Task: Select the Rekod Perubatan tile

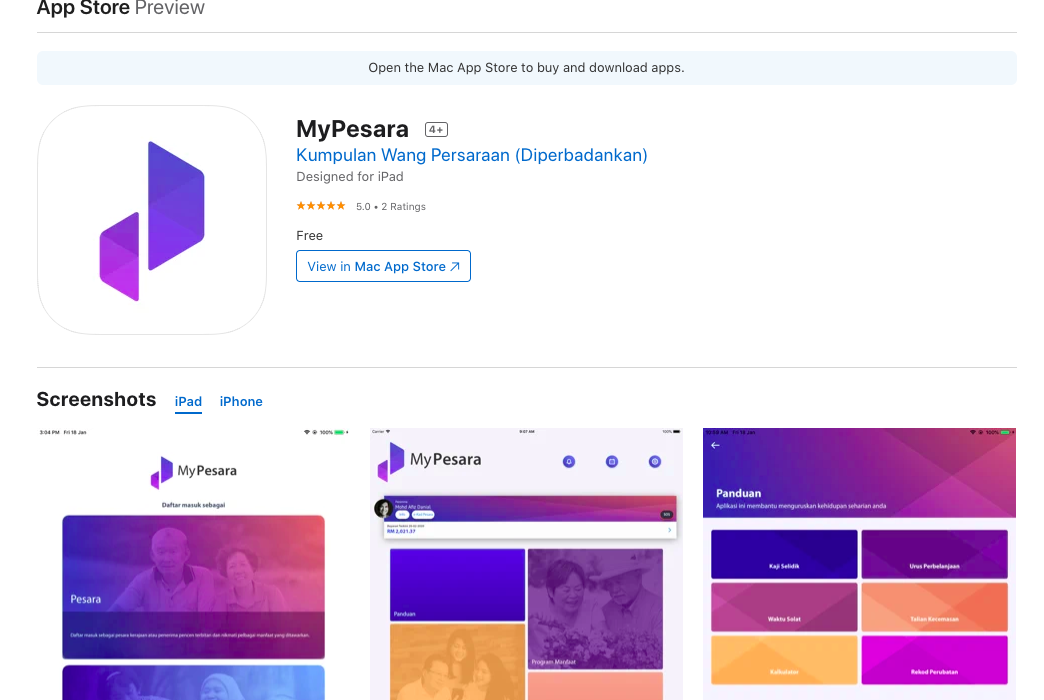Action: (935, 660)
